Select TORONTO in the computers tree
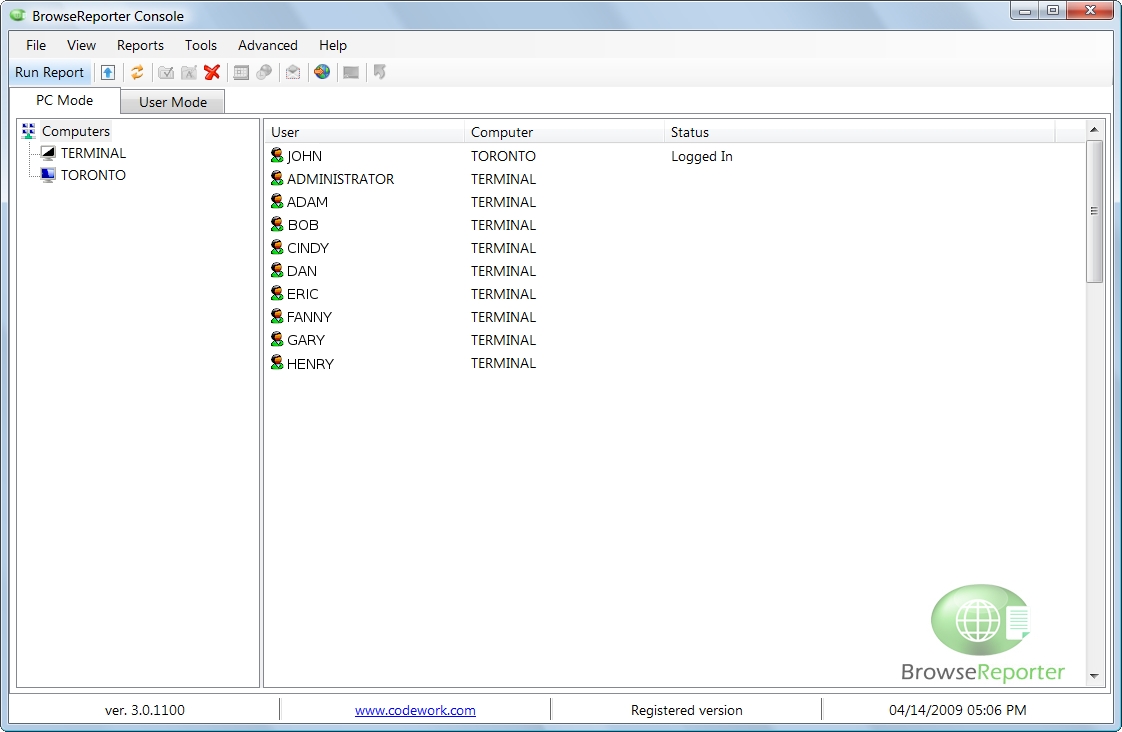Image resolution: width=1122 pixels, height=732 pixels. pyautogui.click(x=93, y=175)
